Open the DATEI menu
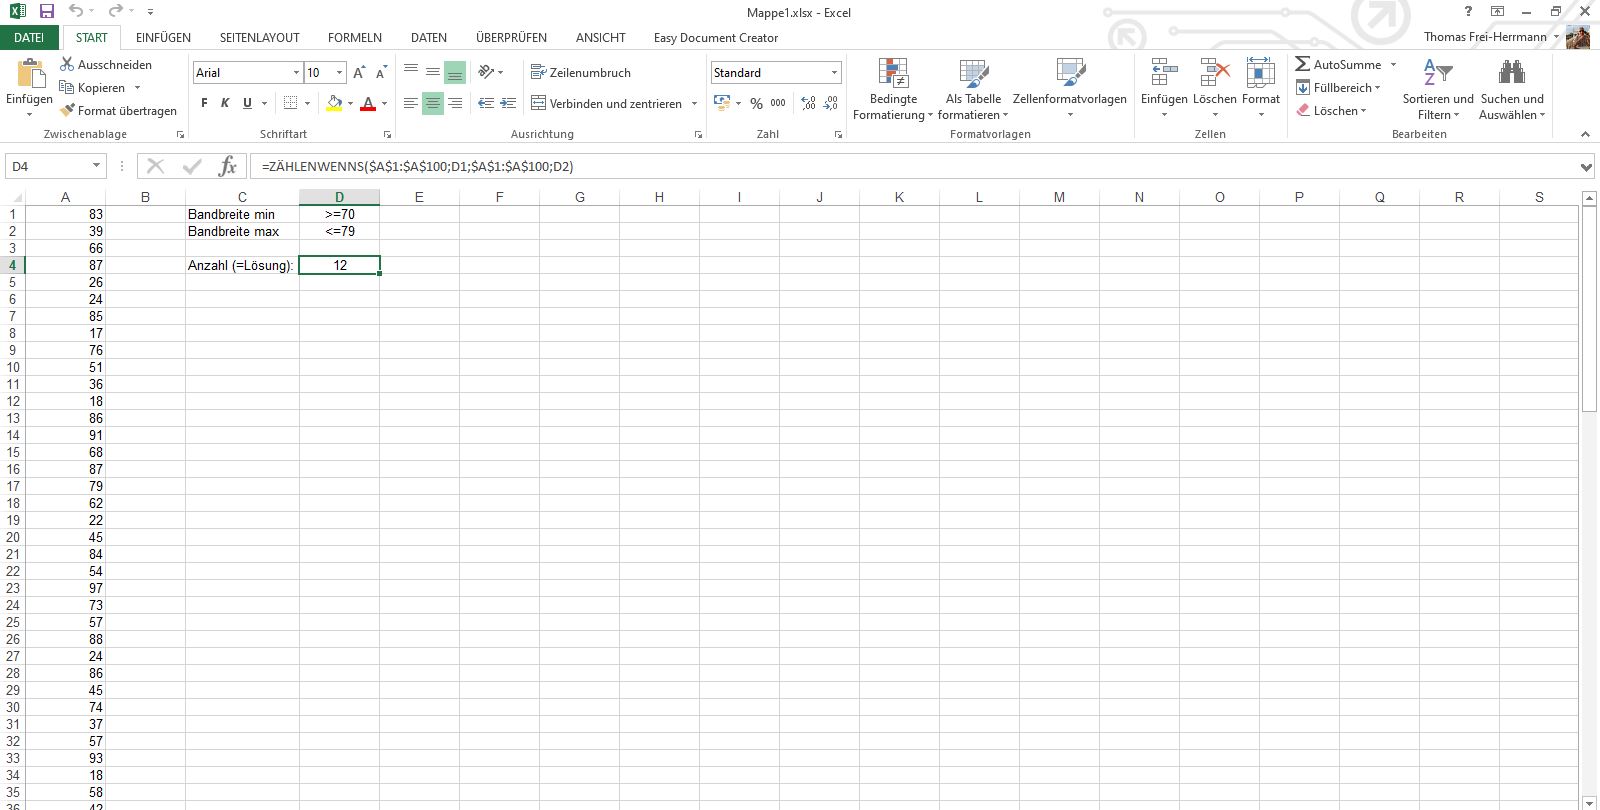This screenshot has width=1600, height=810. [x=29, y=37]
